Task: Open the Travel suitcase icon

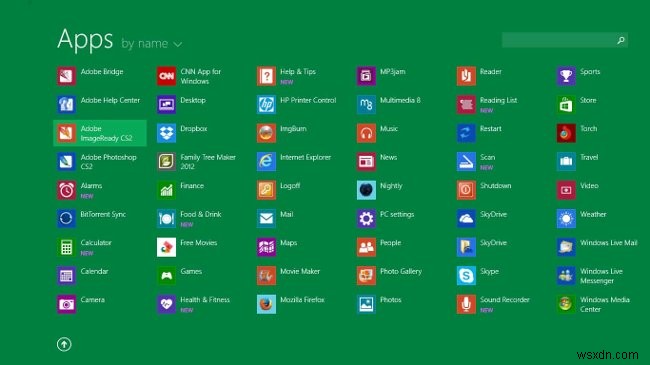Action: click(566, 162)
